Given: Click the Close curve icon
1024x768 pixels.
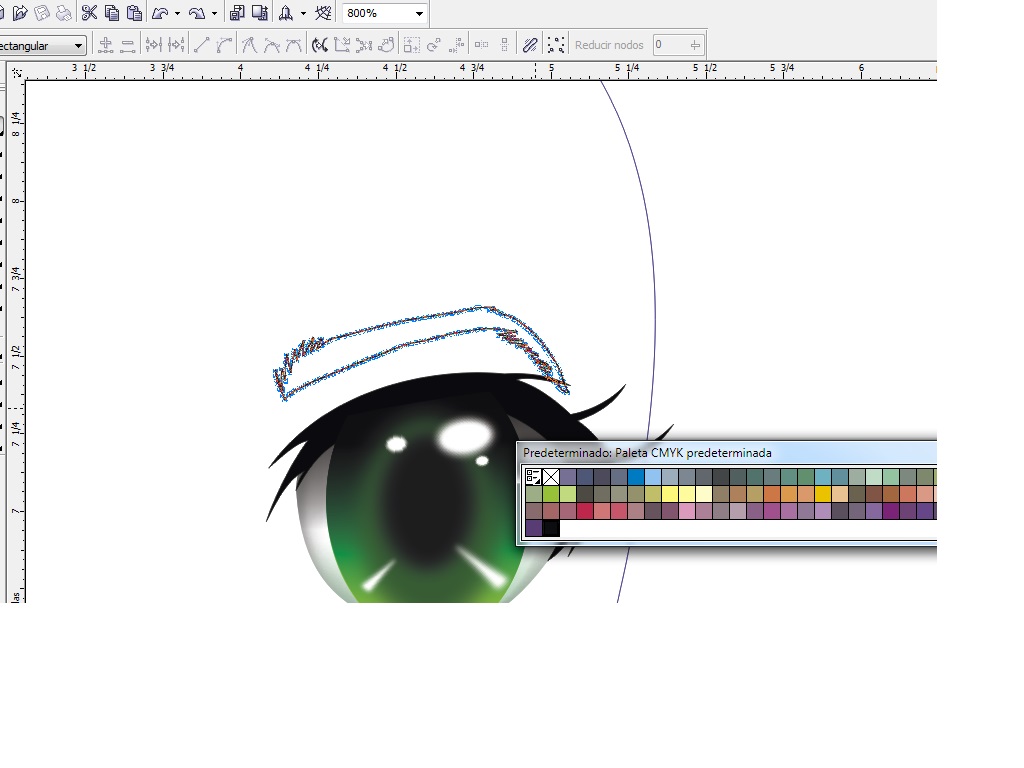Looking at the screenshot, I should (387, 45).
